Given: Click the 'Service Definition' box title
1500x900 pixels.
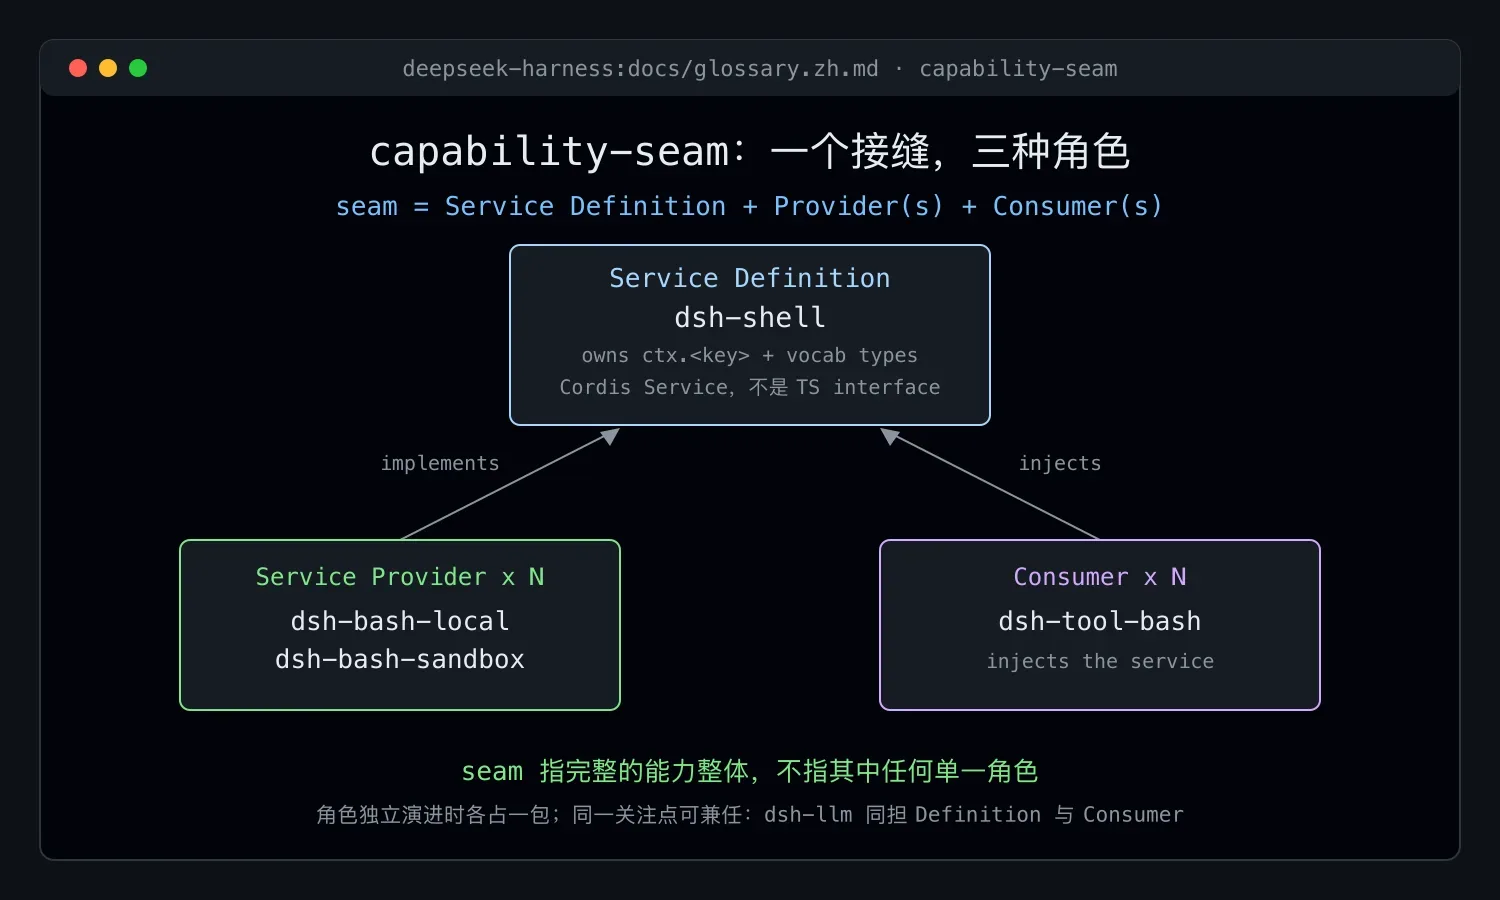Looking at the screenshot, I should pyautogui.click(x=750, y=278).
